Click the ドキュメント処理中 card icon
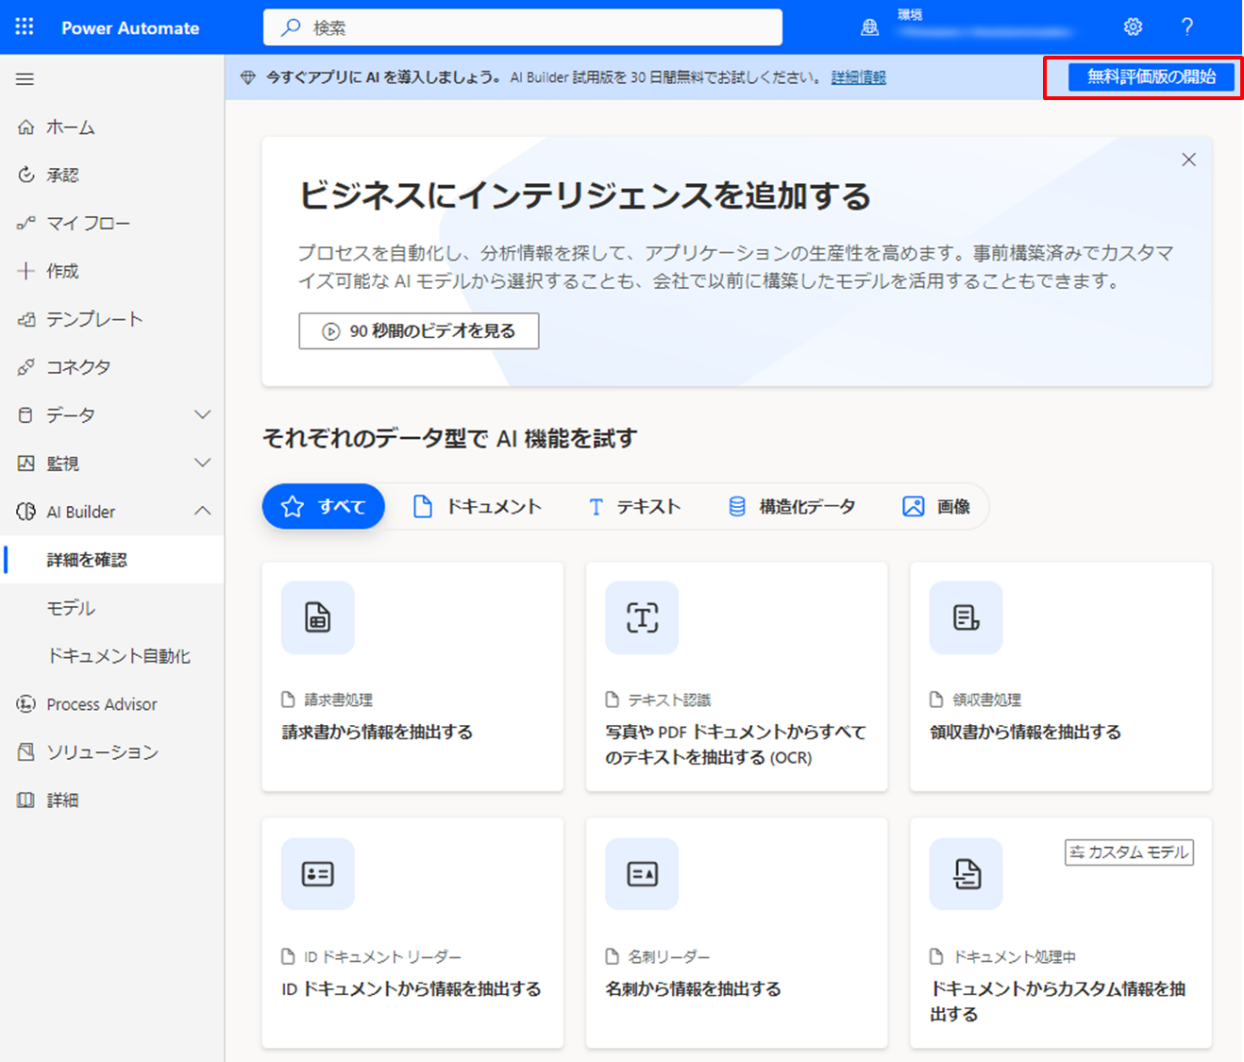1244x1062 pixels. (x=966, y=874)
